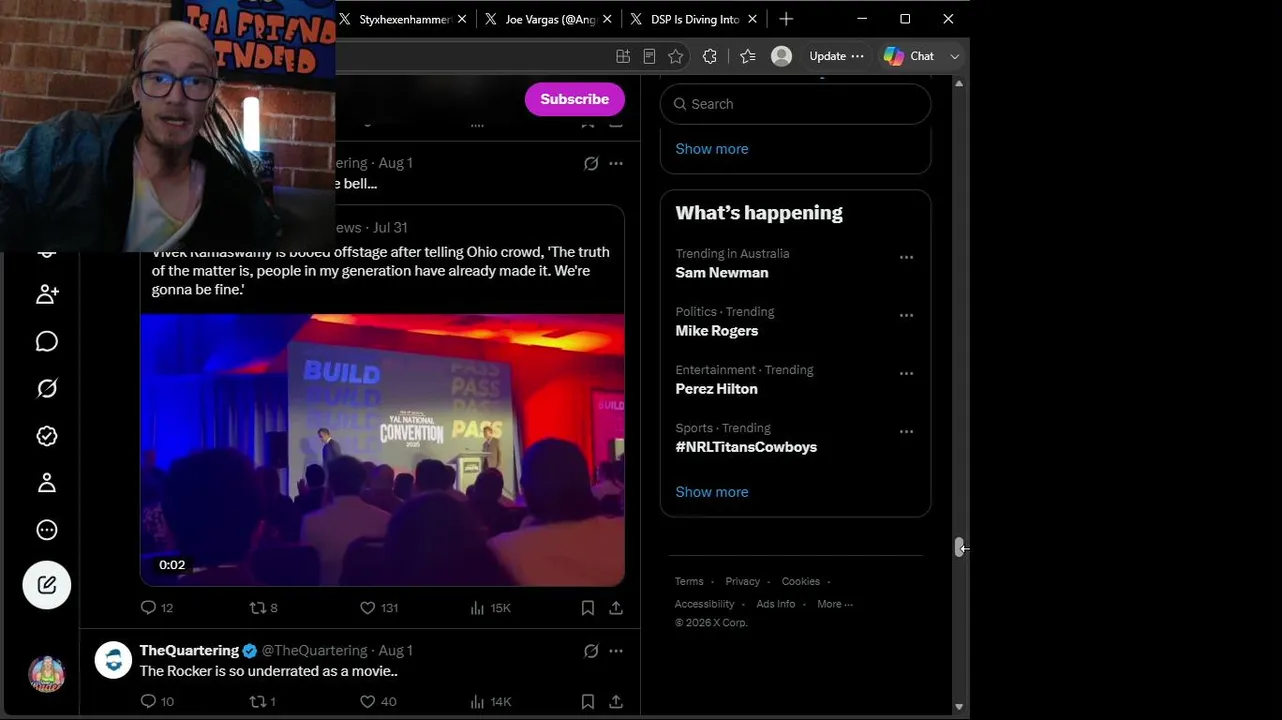Open the Privacy footer link

(743, 581)
